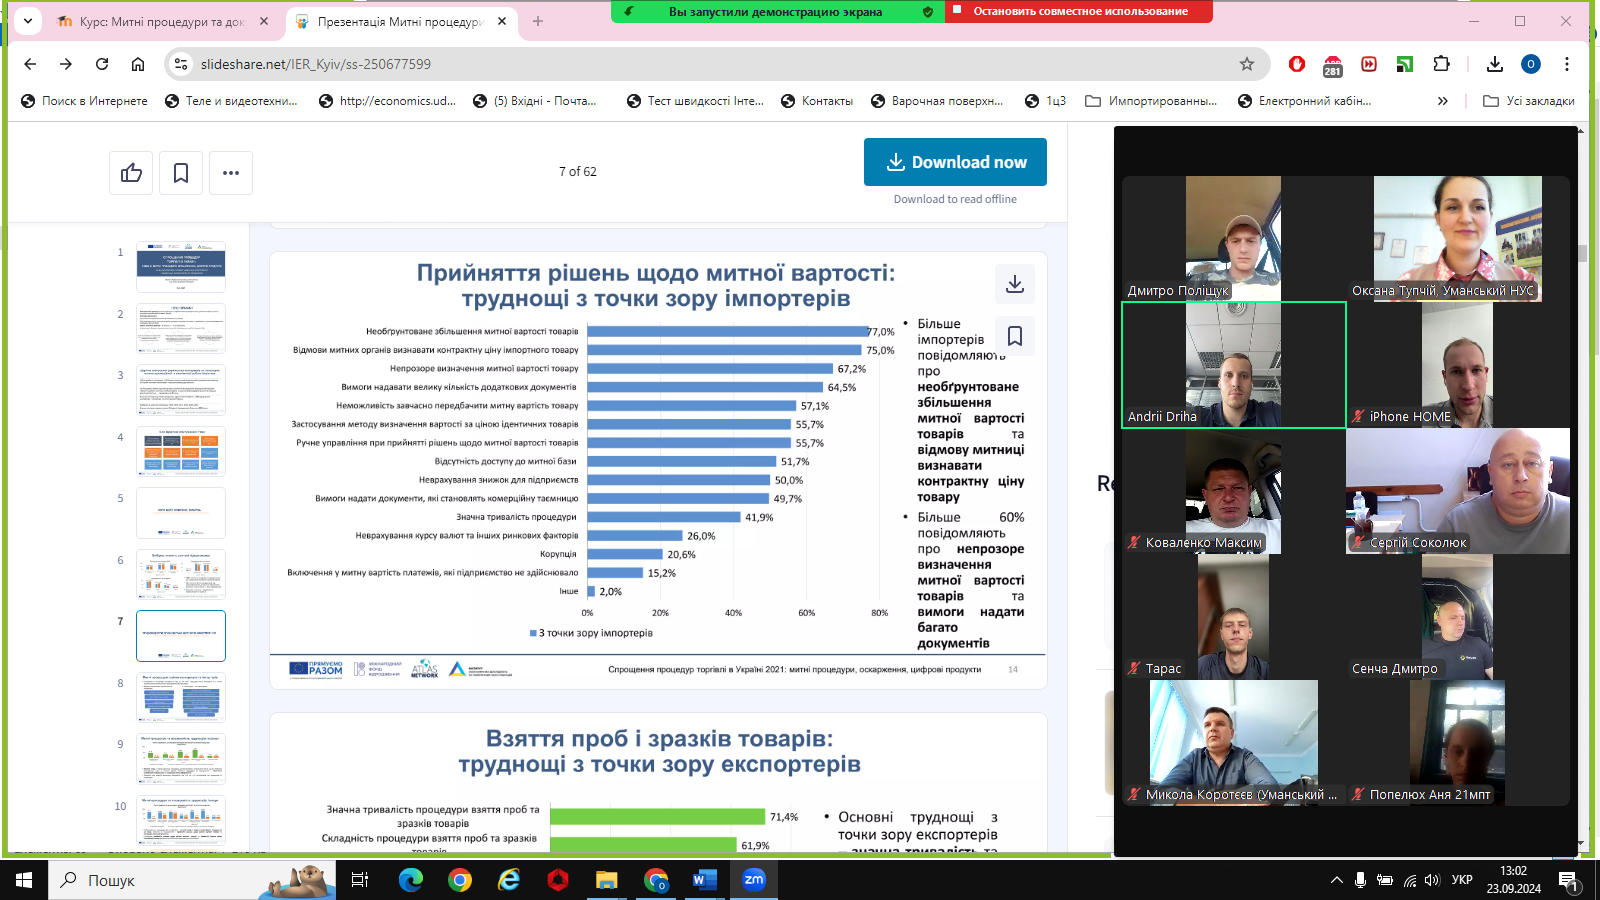This screenshot has height=900, width=1600.
Task: Open http://economics.ud... bookmark
Action: (387, 101)
